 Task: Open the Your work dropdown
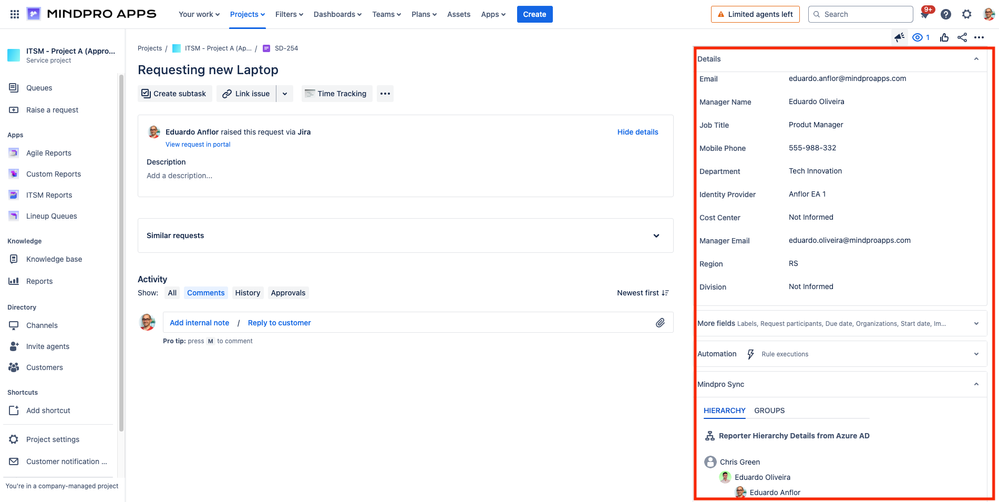click(x=199, y=14)
